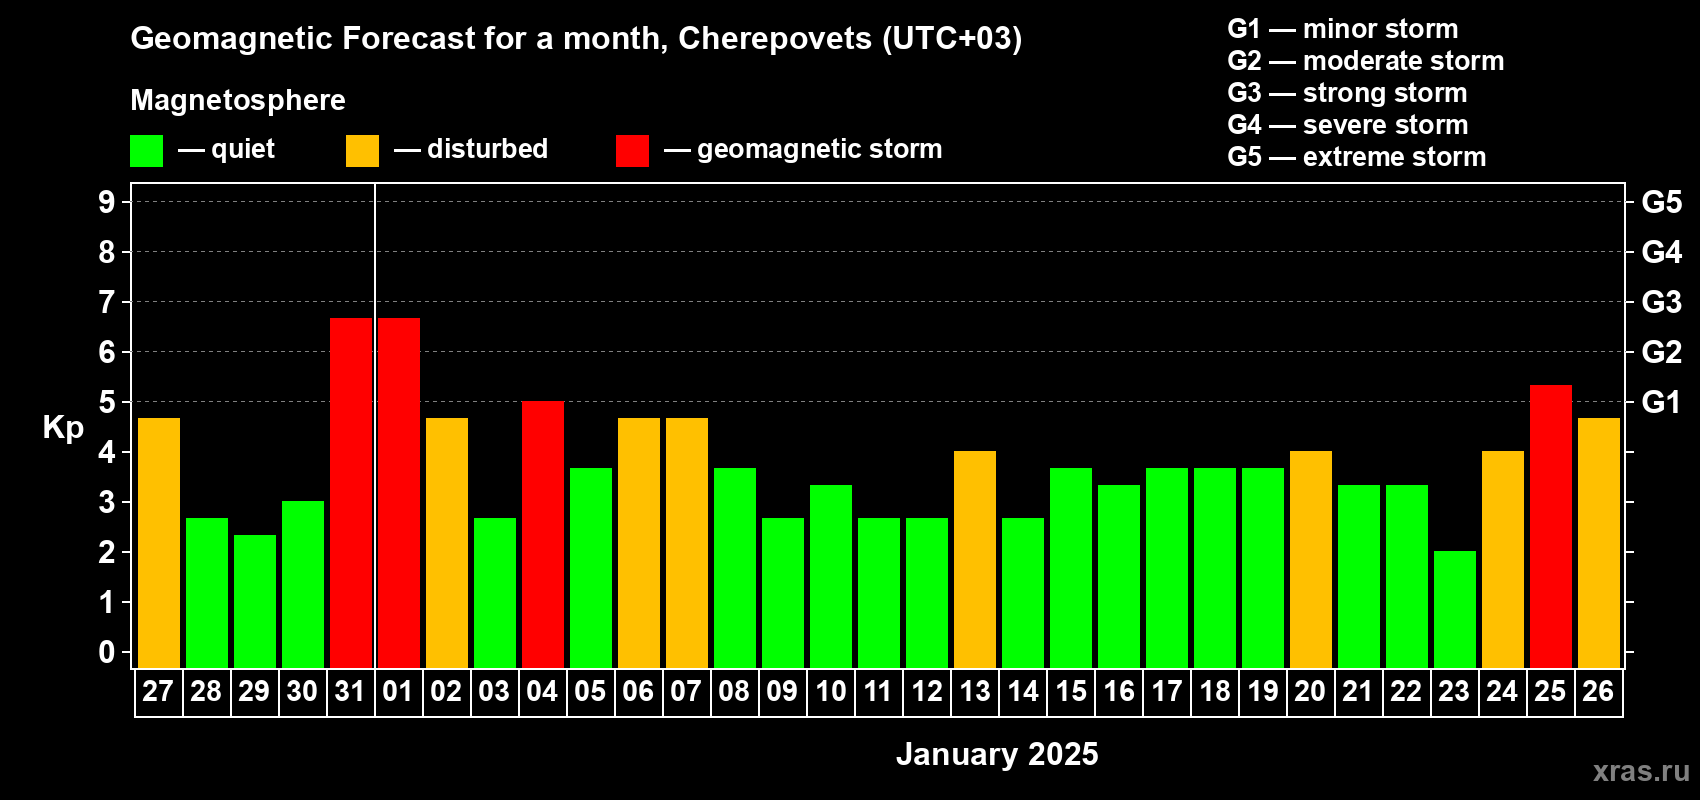The height and width of the screenshot is (800, 1700).
Task: Select the green bar above day 29
Action: point(255,602)
